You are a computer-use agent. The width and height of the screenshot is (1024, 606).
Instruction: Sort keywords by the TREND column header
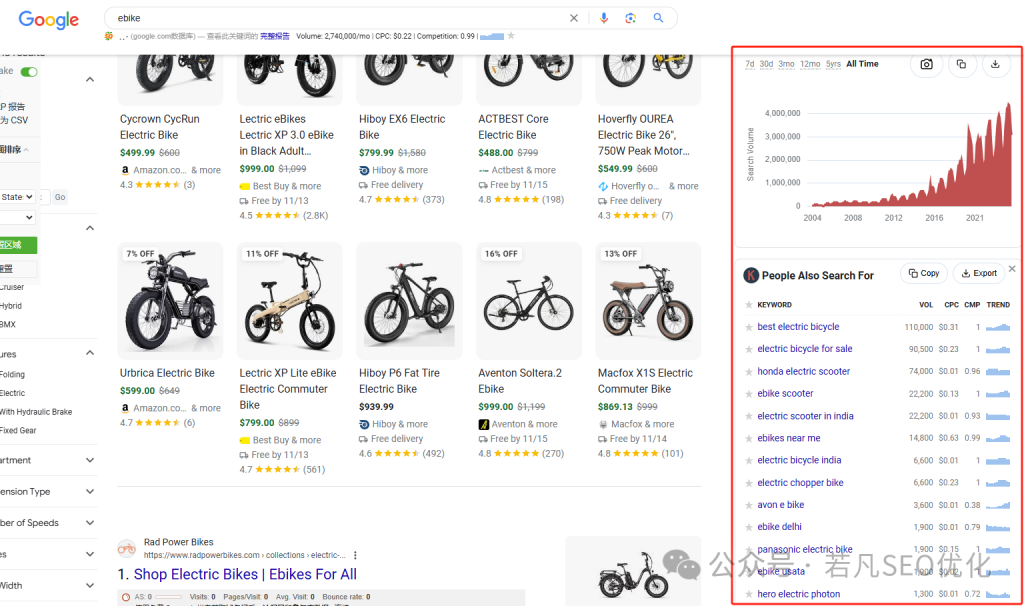click(998, 305)
